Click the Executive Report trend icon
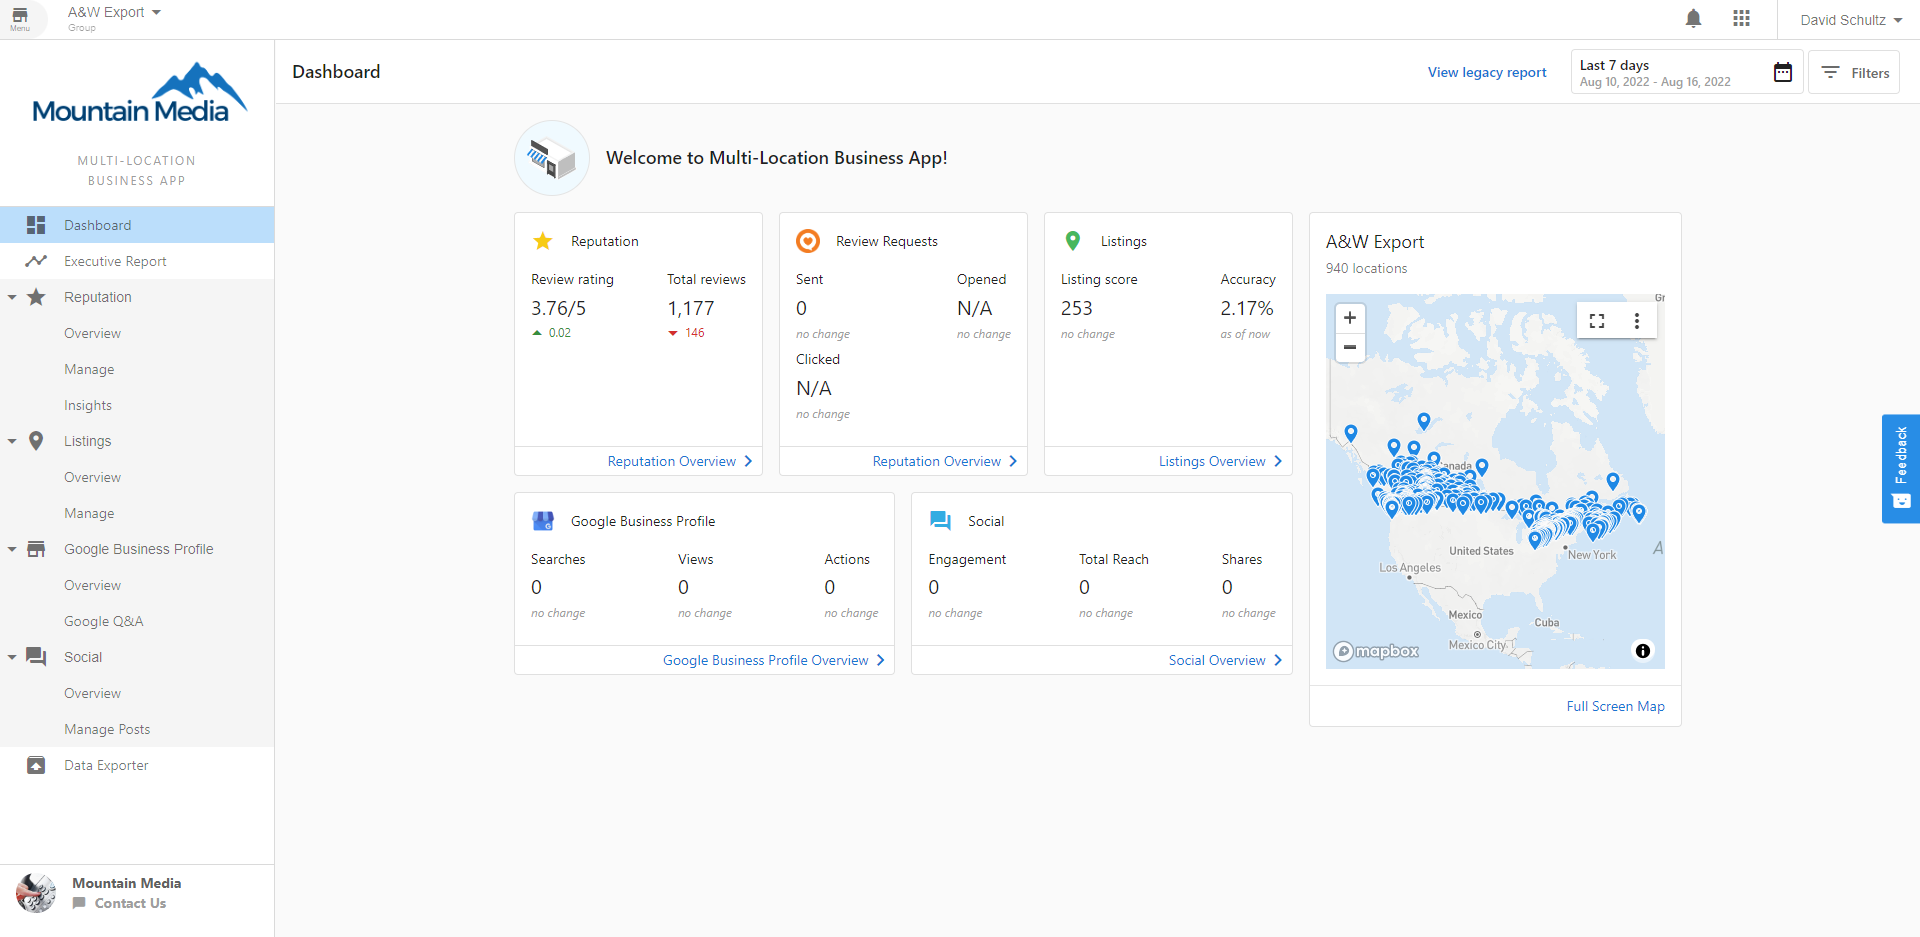The height and width of the screenshot is (937, 1920). pyautogui.click(x=36, y=261)
